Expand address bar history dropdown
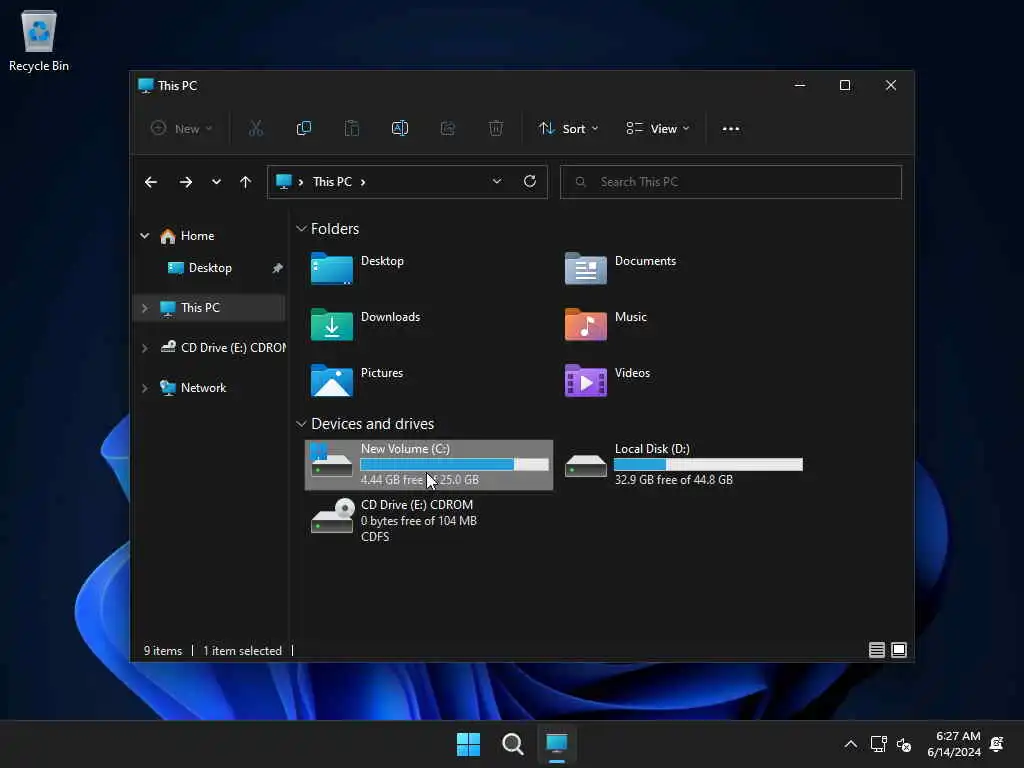The width and height of the screenshot is (1024, 768). 497,182
